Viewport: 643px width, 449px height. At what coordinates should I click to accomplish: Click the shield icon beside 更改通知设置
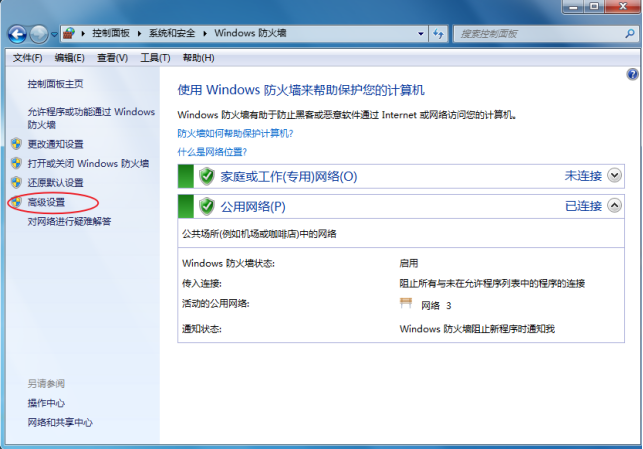tap(16, 144)
